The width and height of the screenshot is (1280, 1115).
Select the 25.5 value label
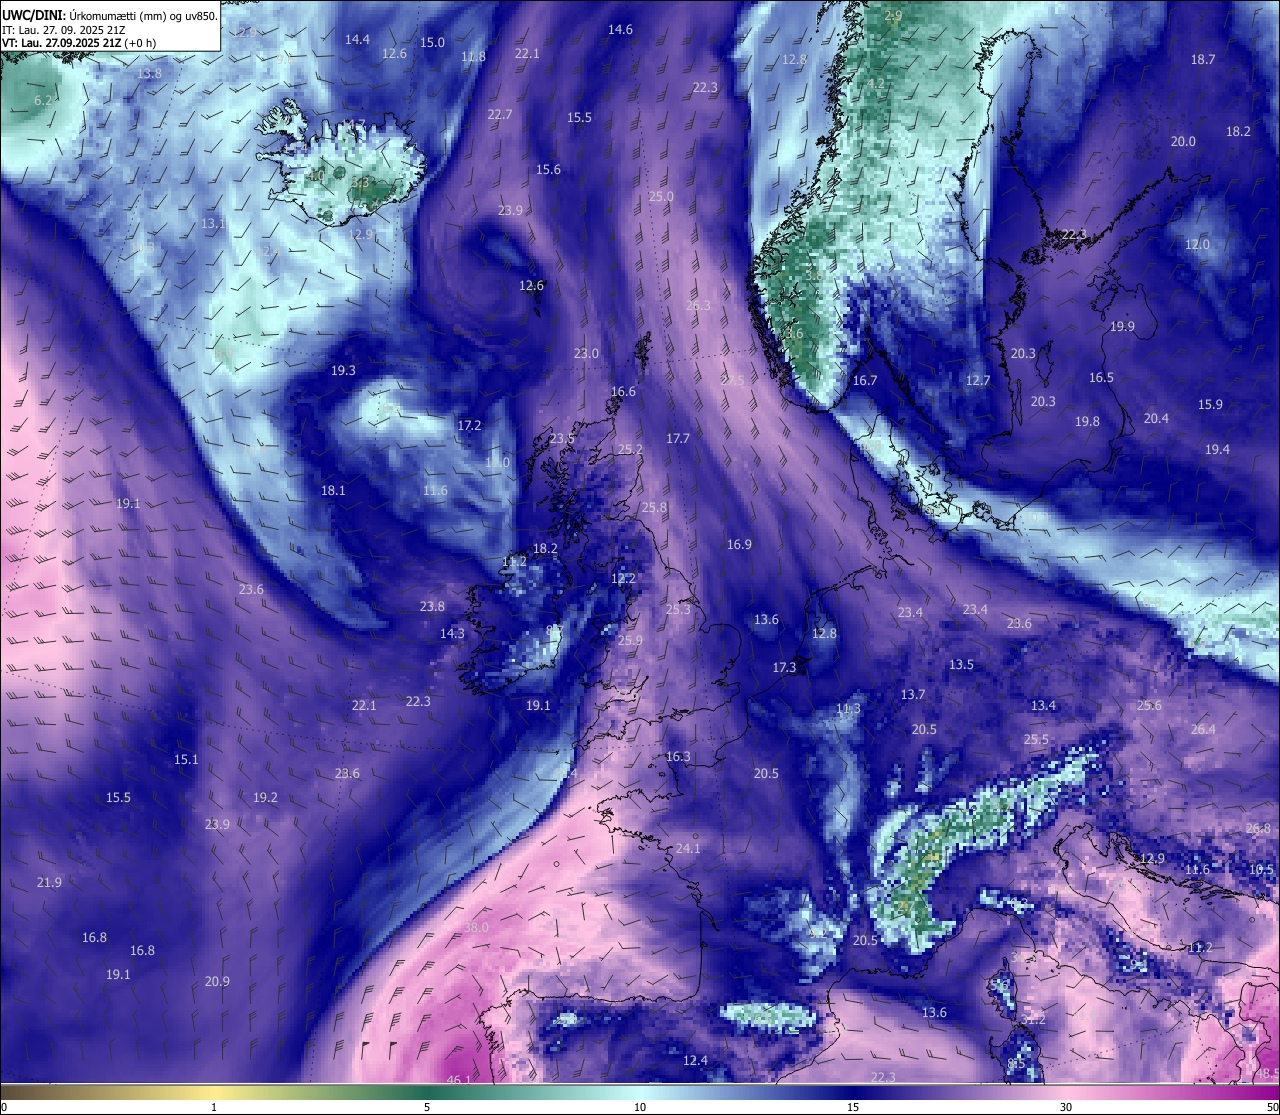click(x=1036, y=739)
